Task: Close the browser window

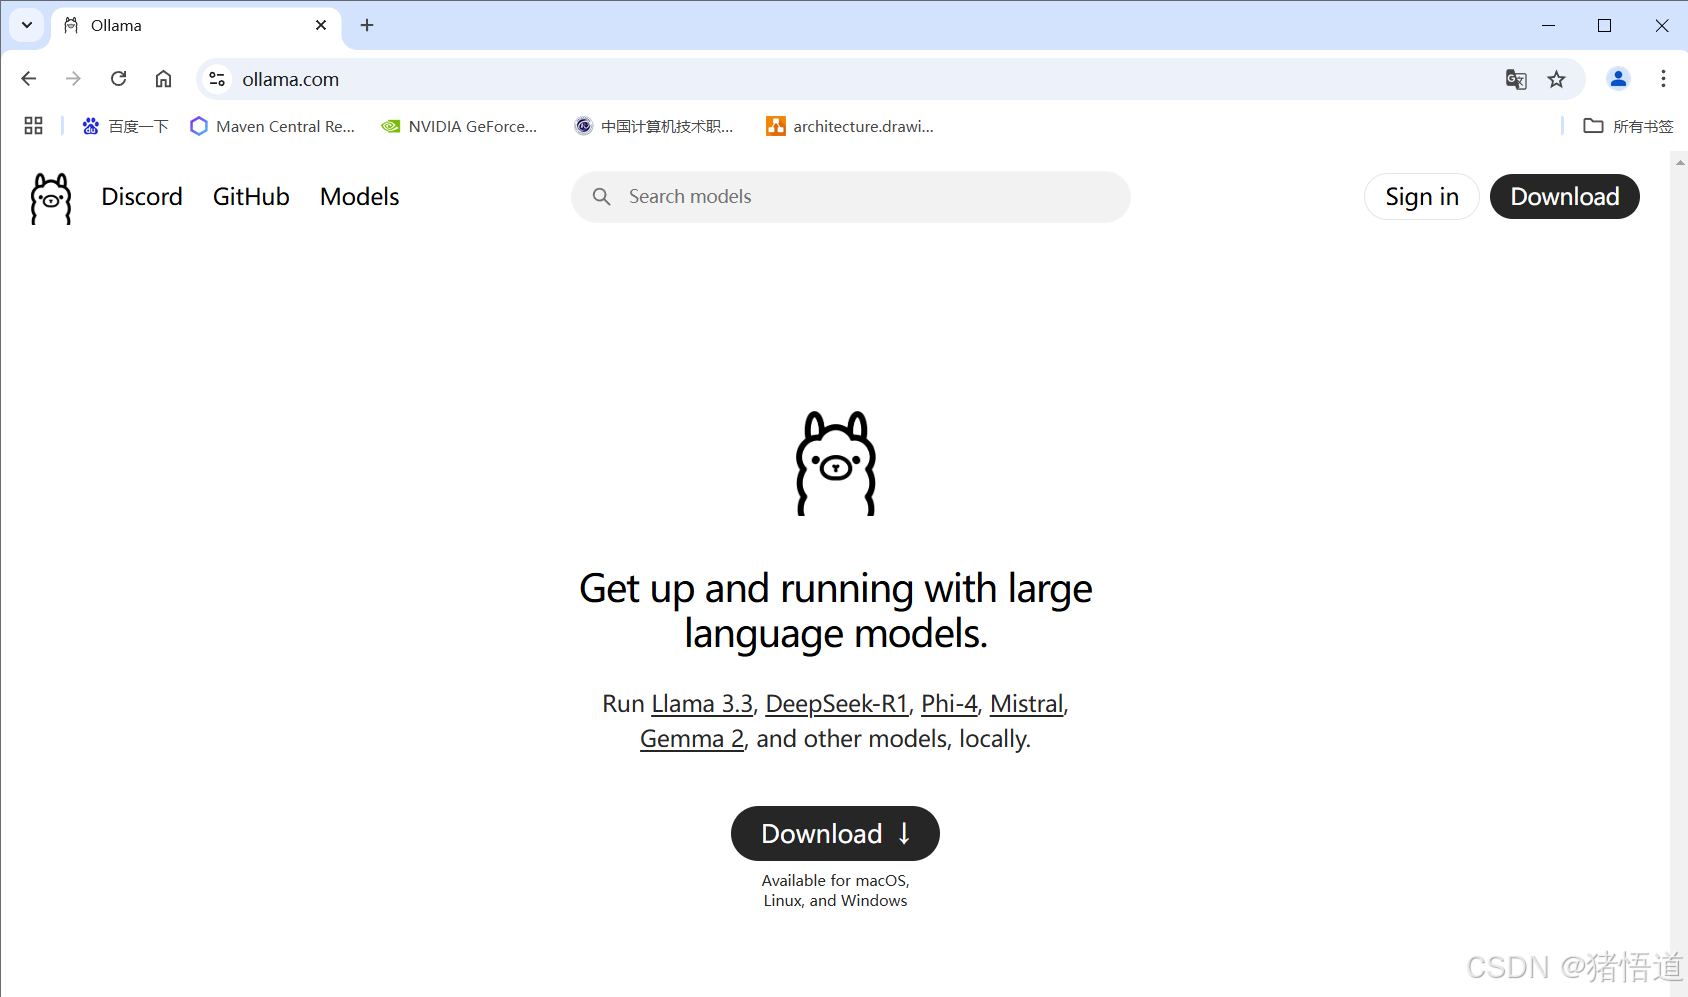Action: tap(1662, 25)
